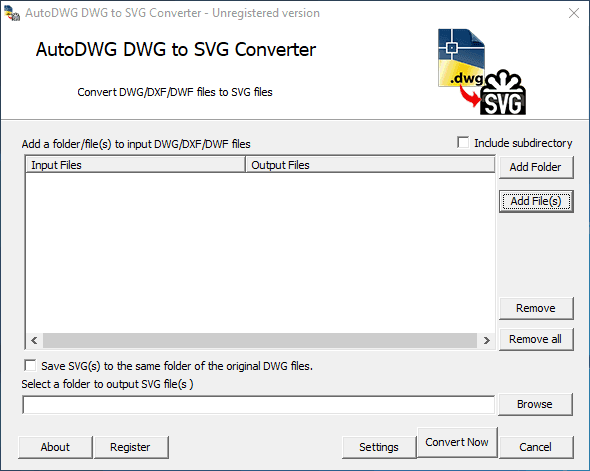Start conversion with Convert Now
Screen dimensions: 590x471
coord(457,442)
